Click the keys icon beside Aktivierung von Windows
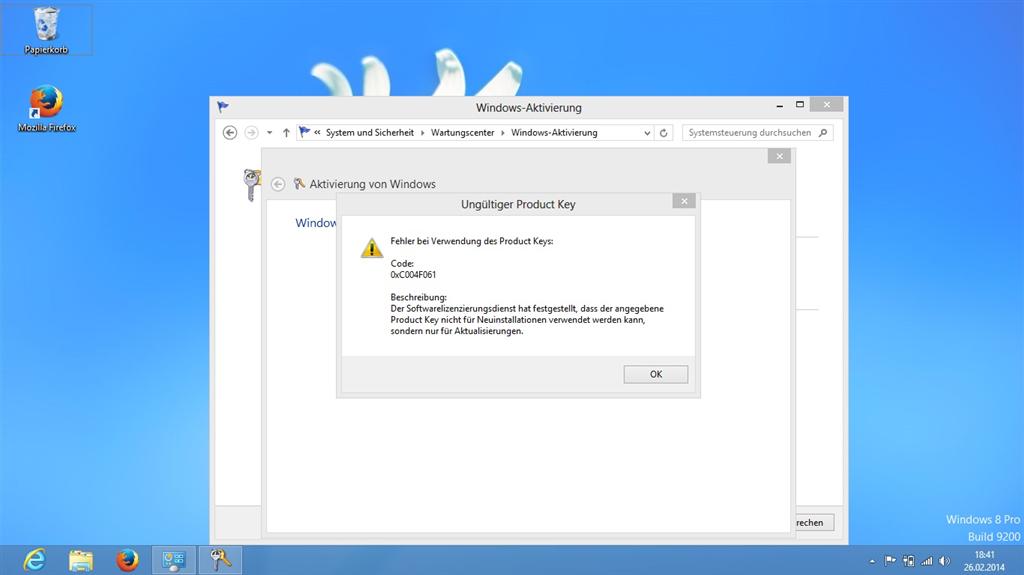Viewport: 1024px width, 575px height. (299, 184)
